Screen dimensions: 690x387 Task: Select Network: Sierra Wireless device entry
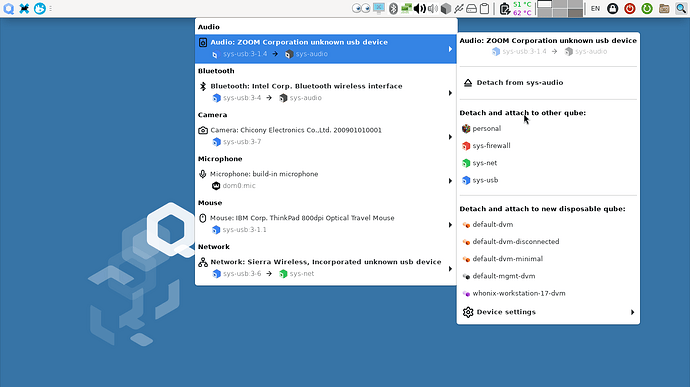point(326,269)
